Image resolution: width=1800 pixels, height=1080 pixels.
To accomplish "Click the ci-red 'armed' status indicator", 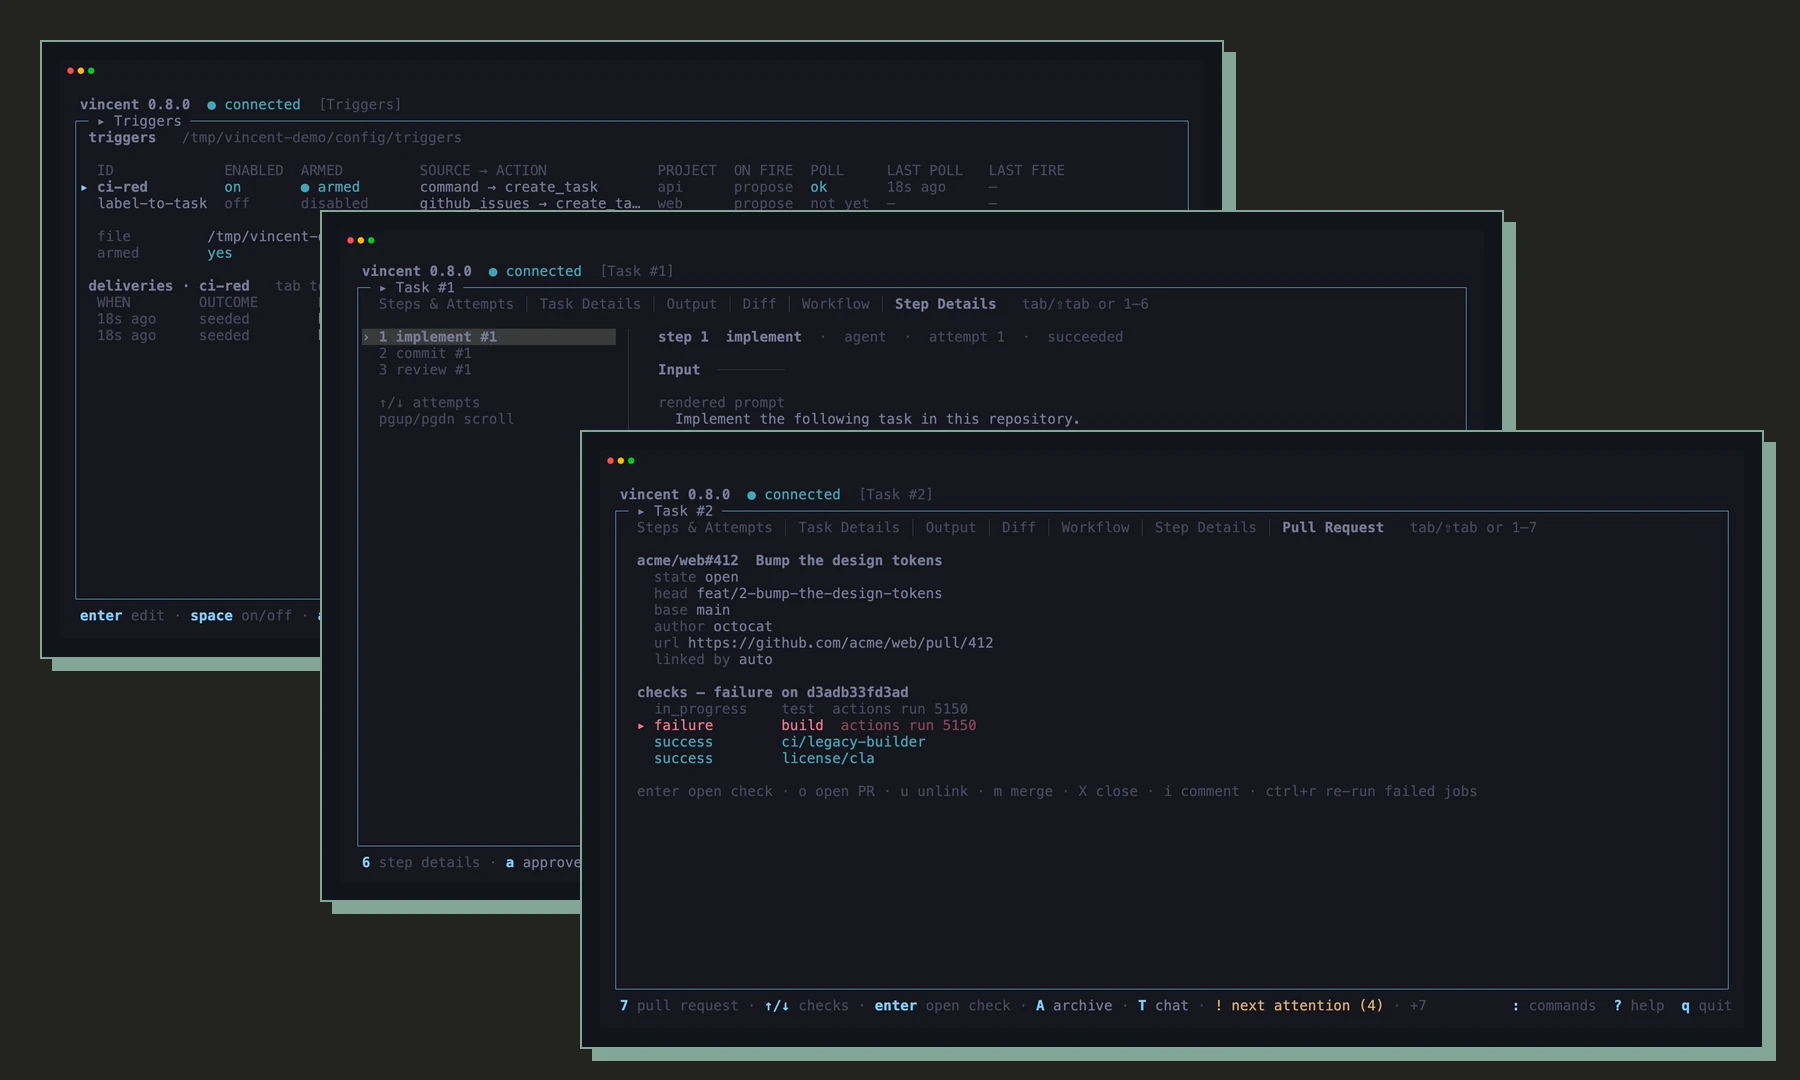I will (x=330, y=187).
